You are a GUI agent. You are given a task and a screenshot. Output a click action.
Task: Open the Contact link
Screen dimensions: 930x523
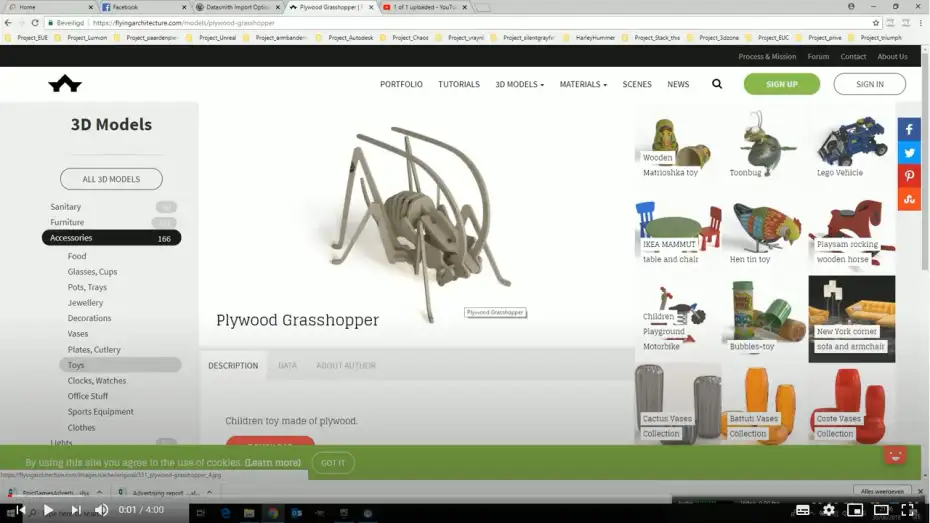(853, 56)
